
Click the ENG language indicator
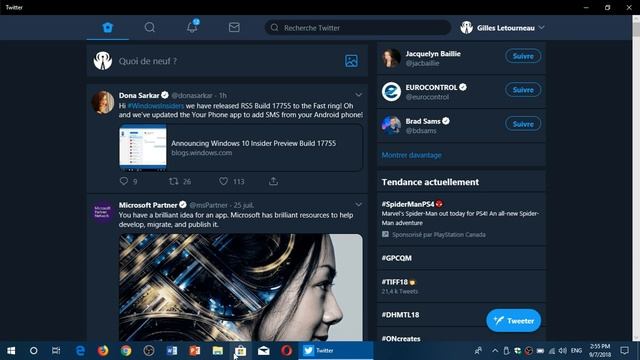[x=576, y=351]
